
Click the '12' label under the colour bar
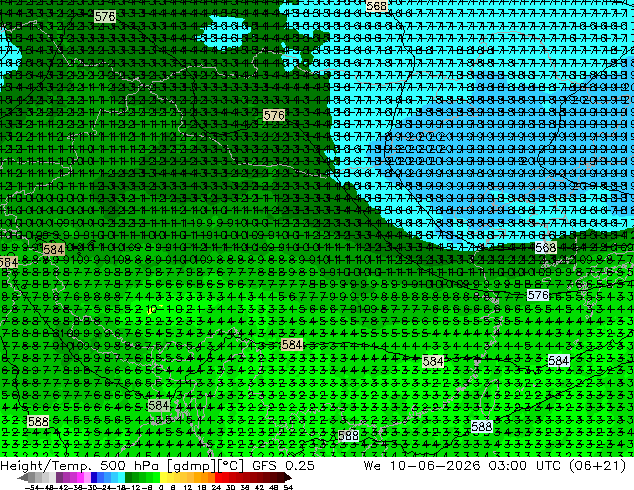(188, 487)
